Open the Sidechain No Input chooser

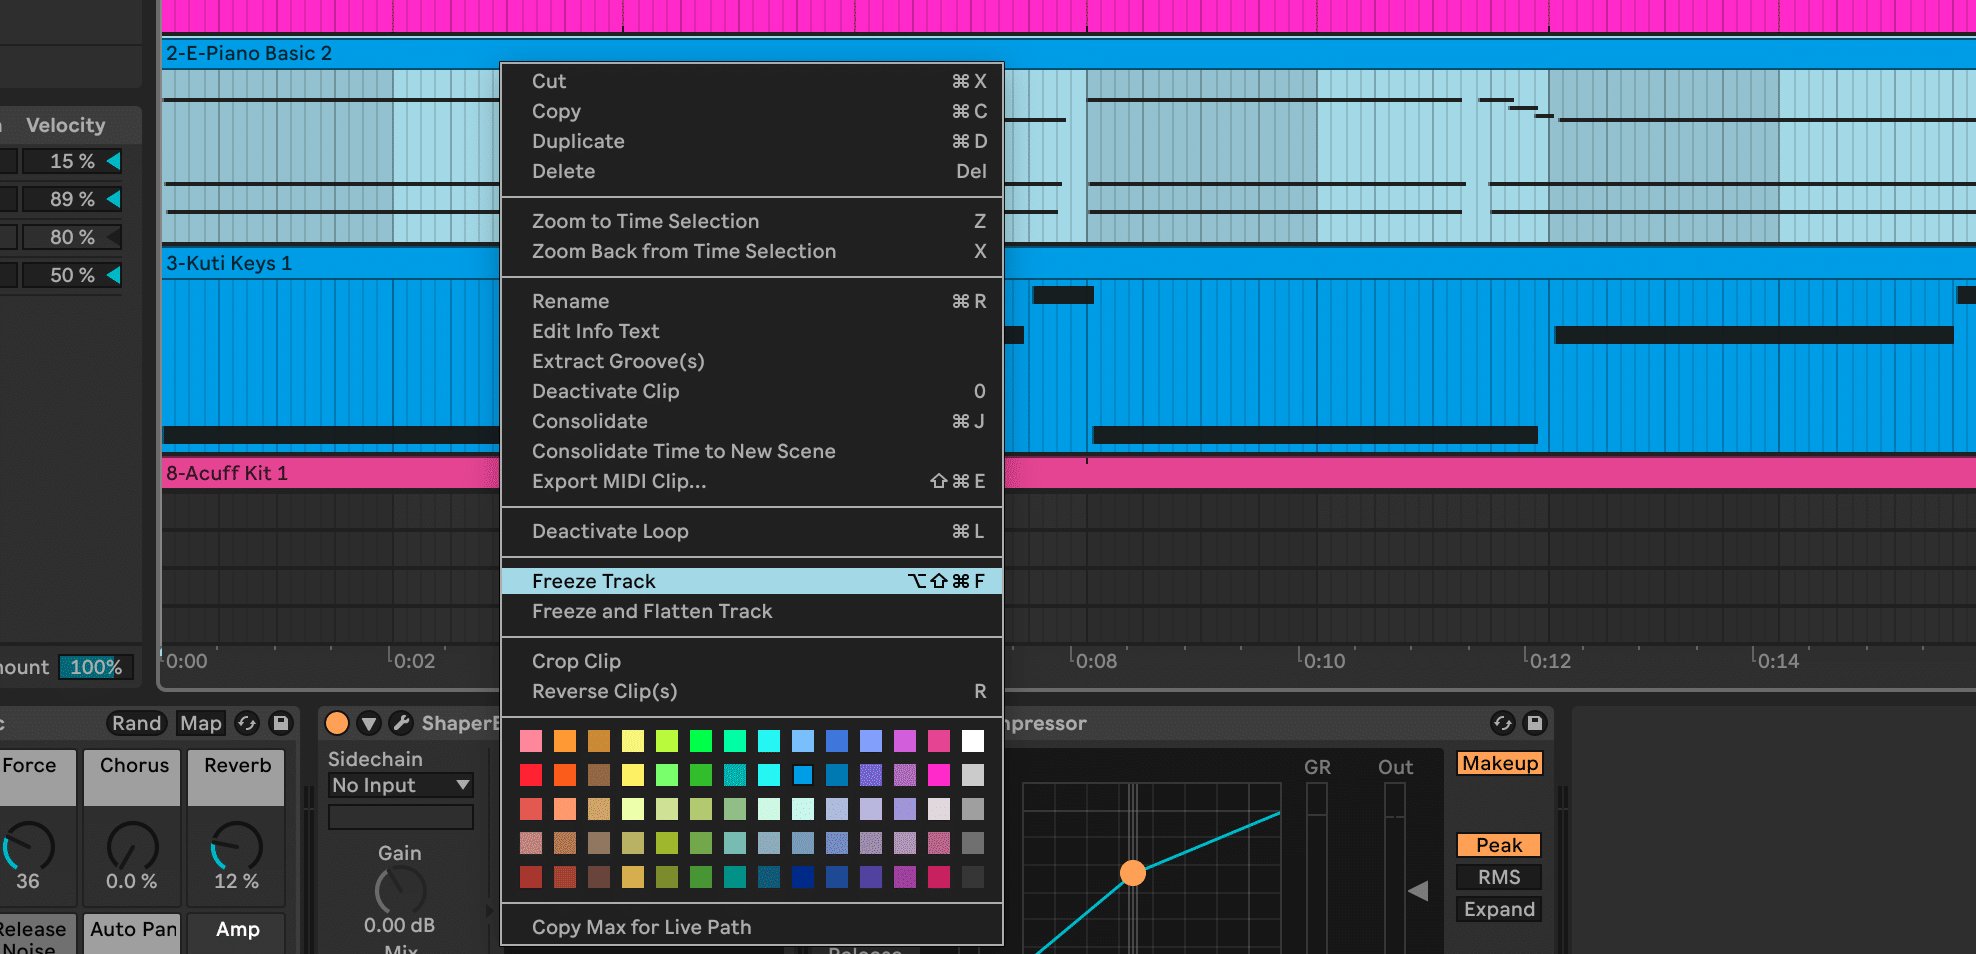point(400,785)
